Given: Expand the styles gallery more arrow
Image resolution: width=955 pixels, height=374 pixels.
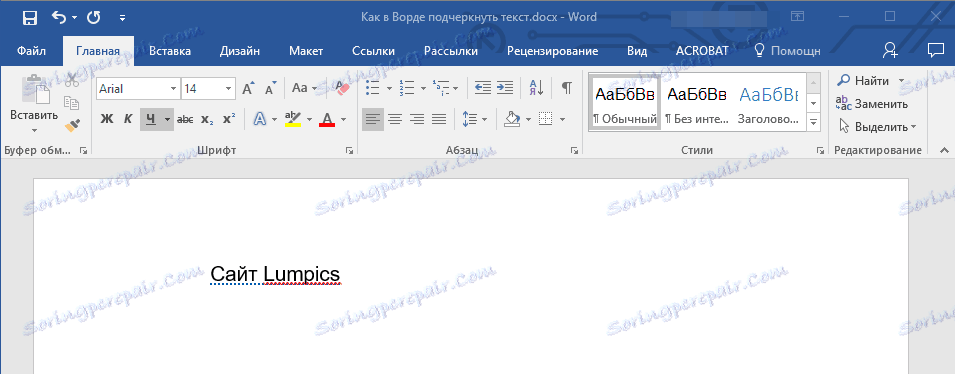Looking at the screenshot, I should [813, 122].
